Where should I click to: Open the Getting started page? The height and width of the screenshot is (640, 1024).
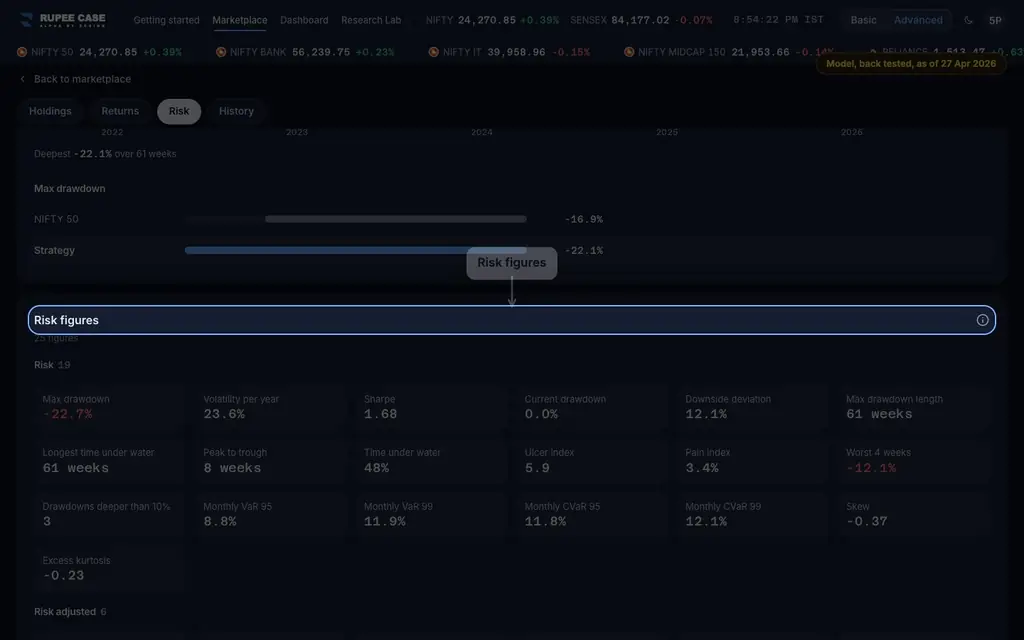point(167,20)
